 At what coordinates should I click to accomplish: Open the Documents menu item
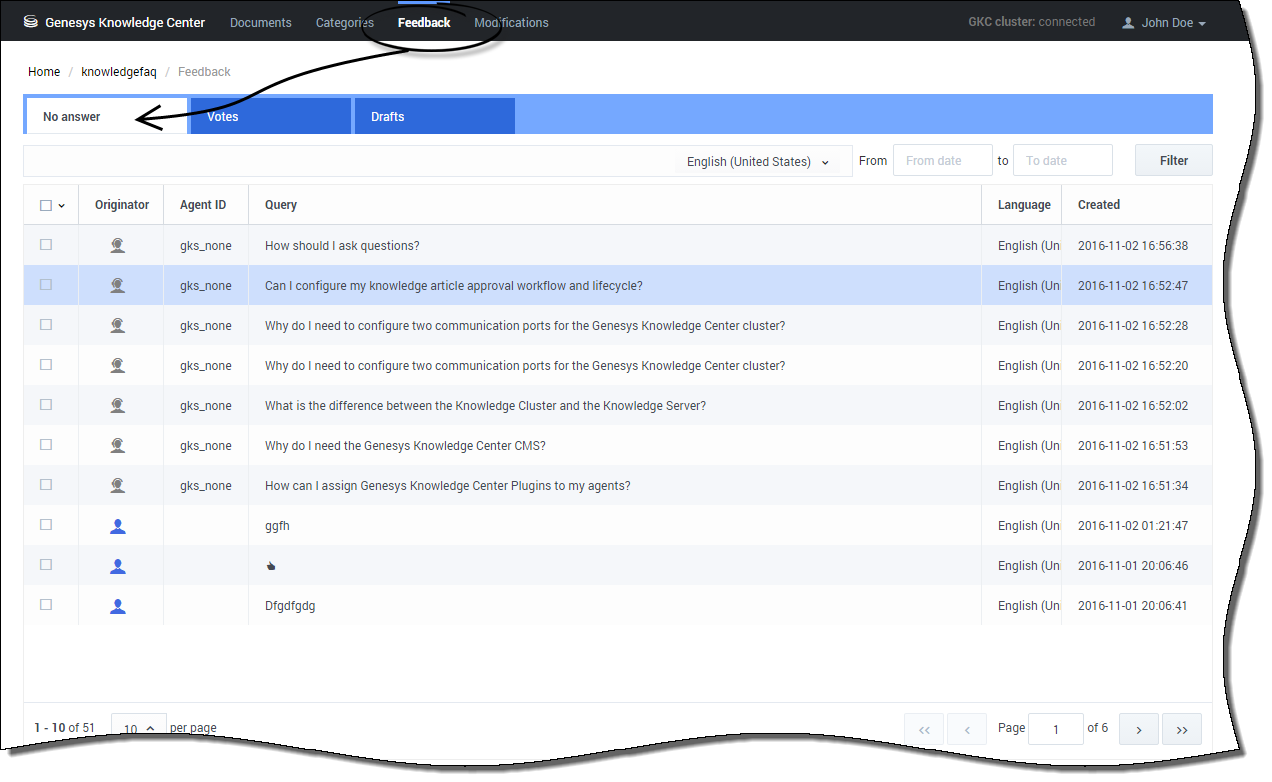pyautogui.click(x=261, y=23)
